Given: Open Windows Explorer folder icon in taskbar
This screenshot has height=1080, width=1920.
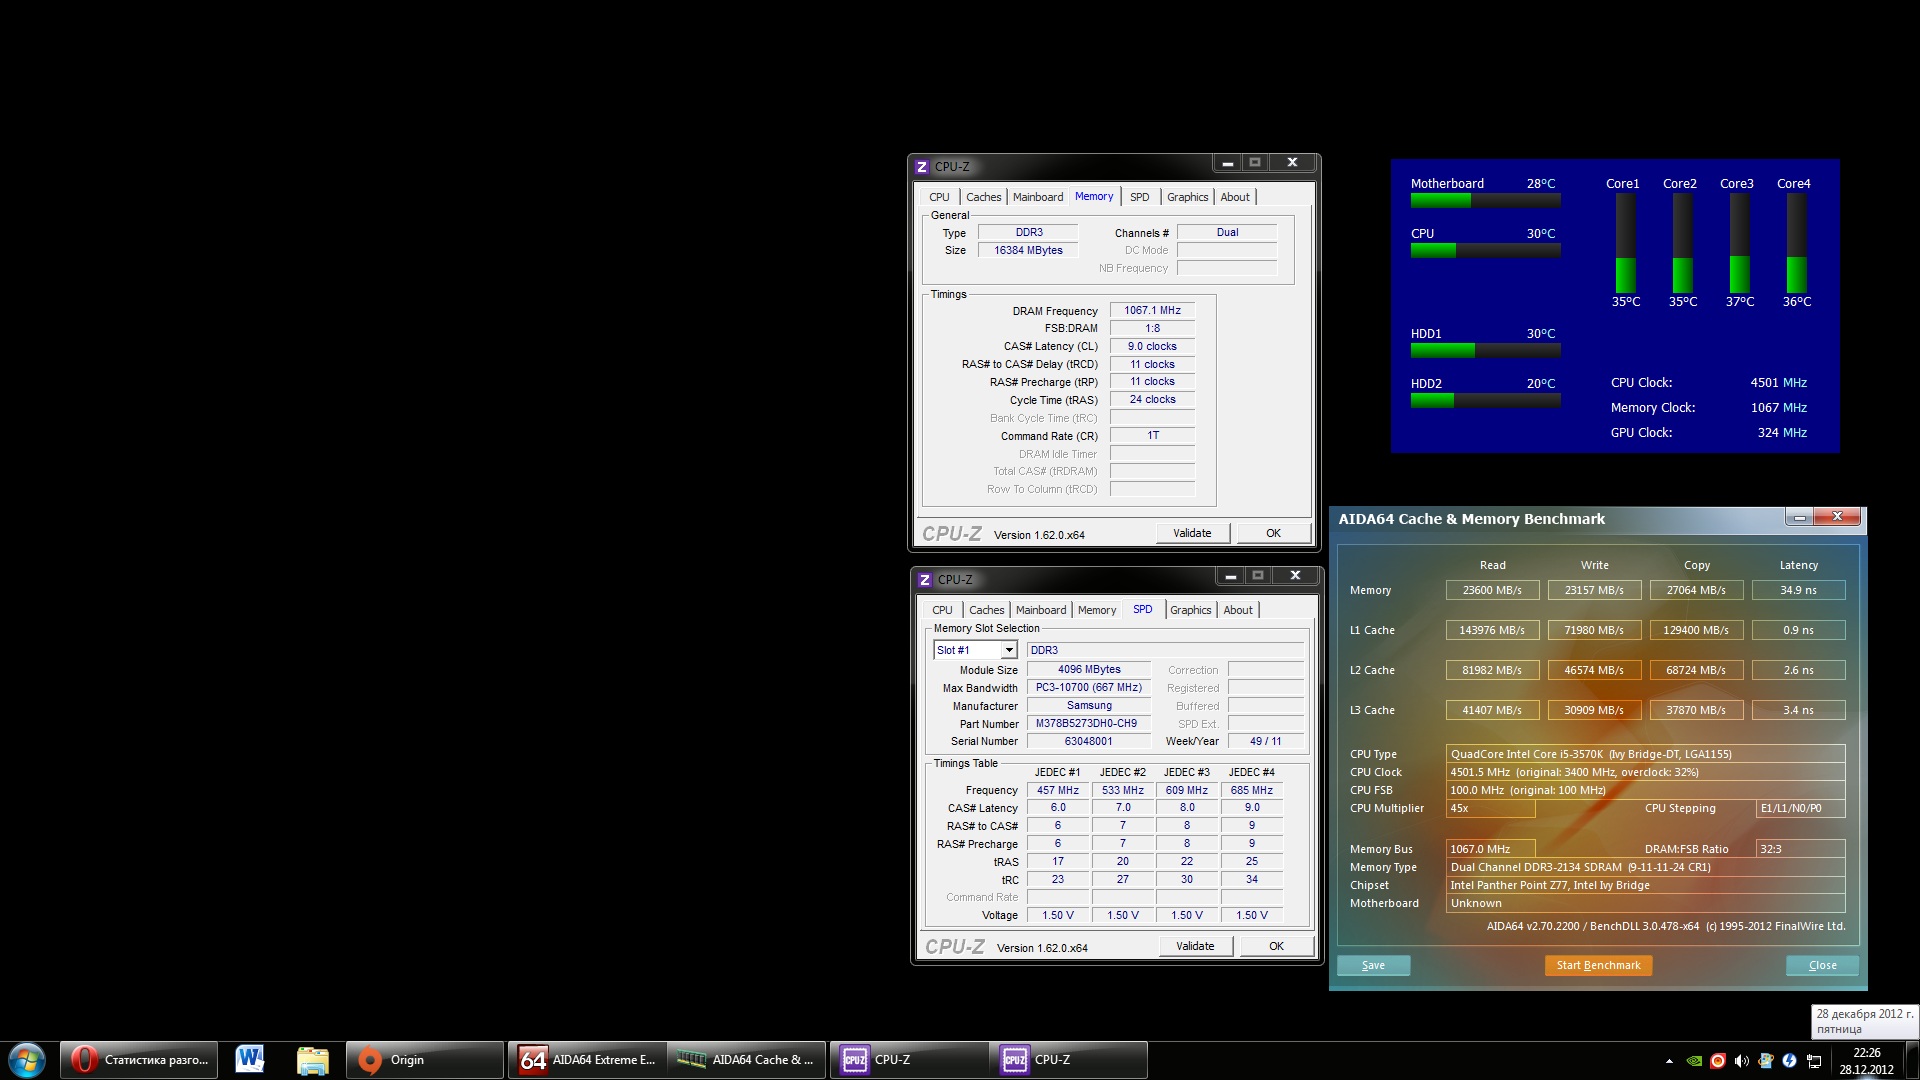Looking at the screenshot, I should (x=313, y=1060).
